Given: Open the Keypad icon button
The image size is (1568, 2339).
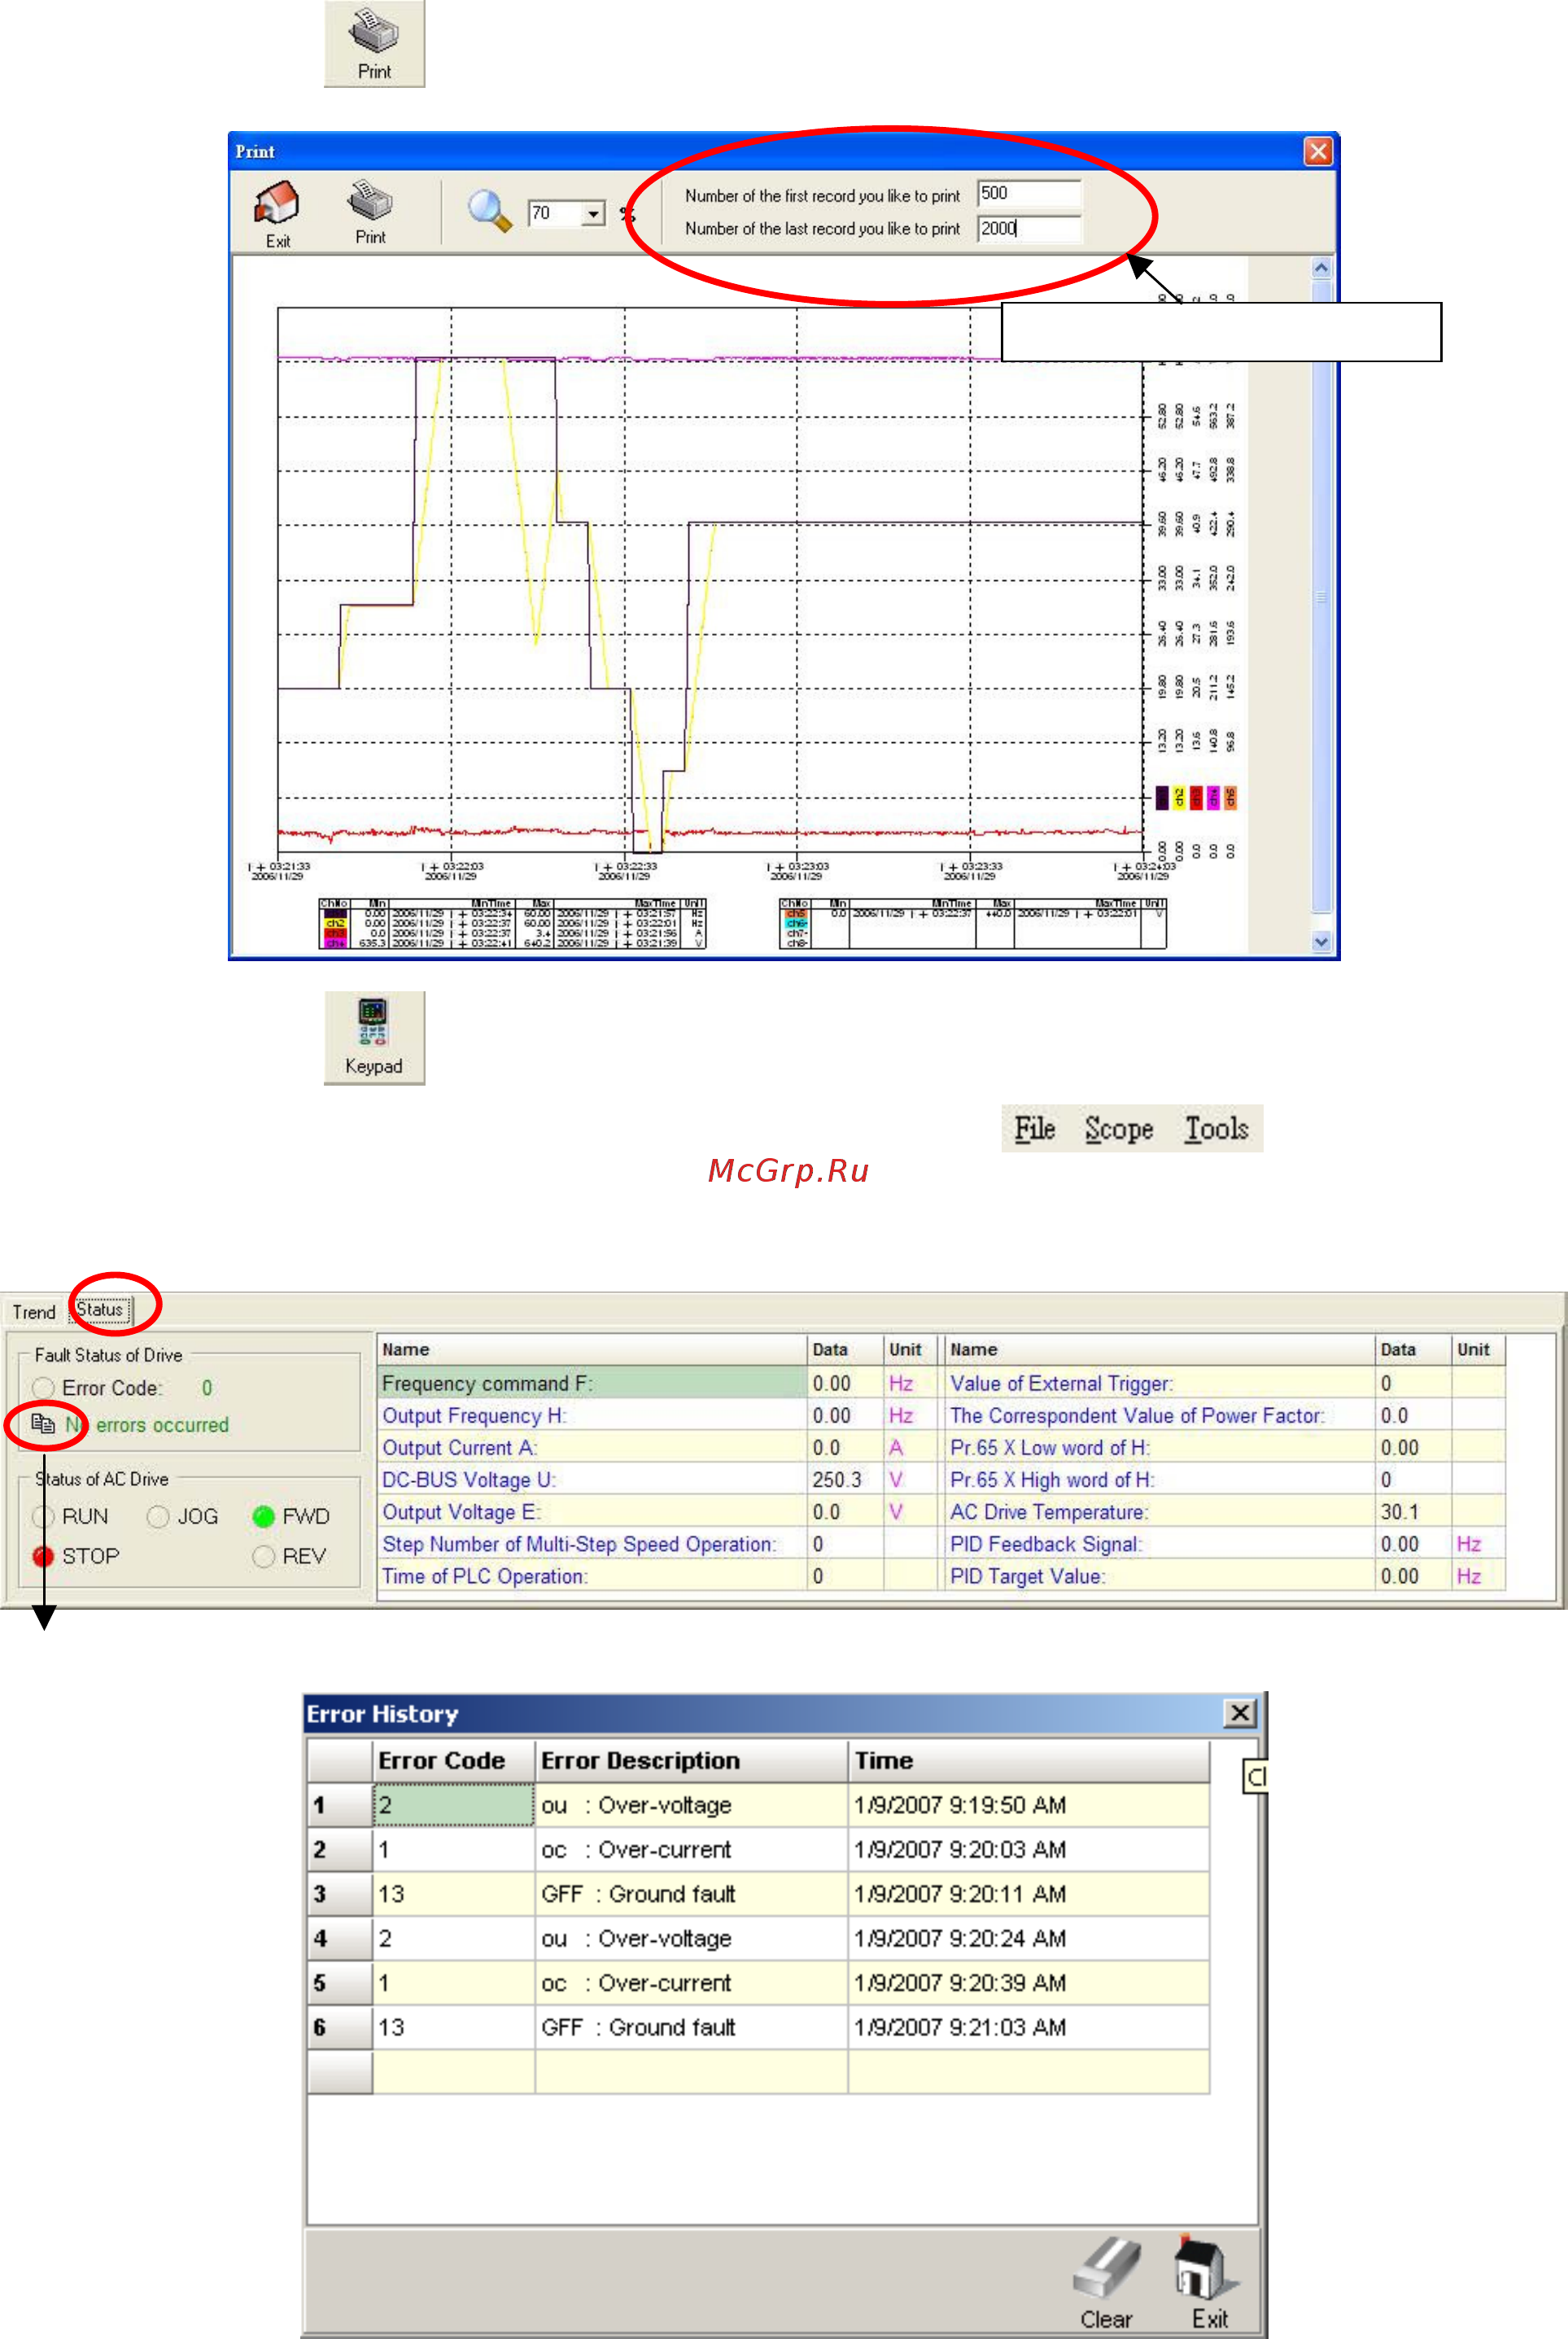Looking at the screenshot, I should tap(374, 1037).
